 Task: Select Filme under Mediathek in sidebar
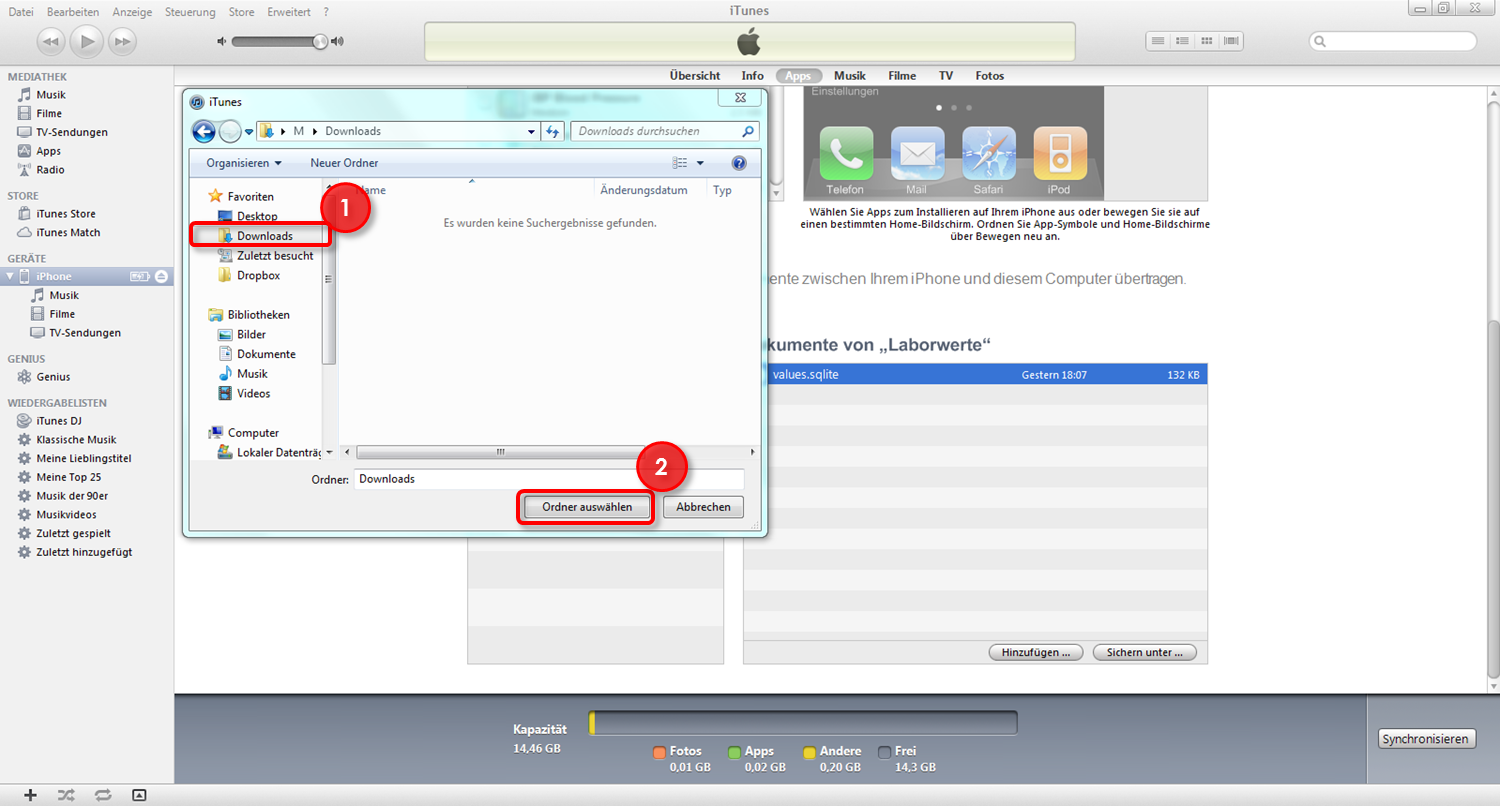pyautogui.click(x=49, y=114)
